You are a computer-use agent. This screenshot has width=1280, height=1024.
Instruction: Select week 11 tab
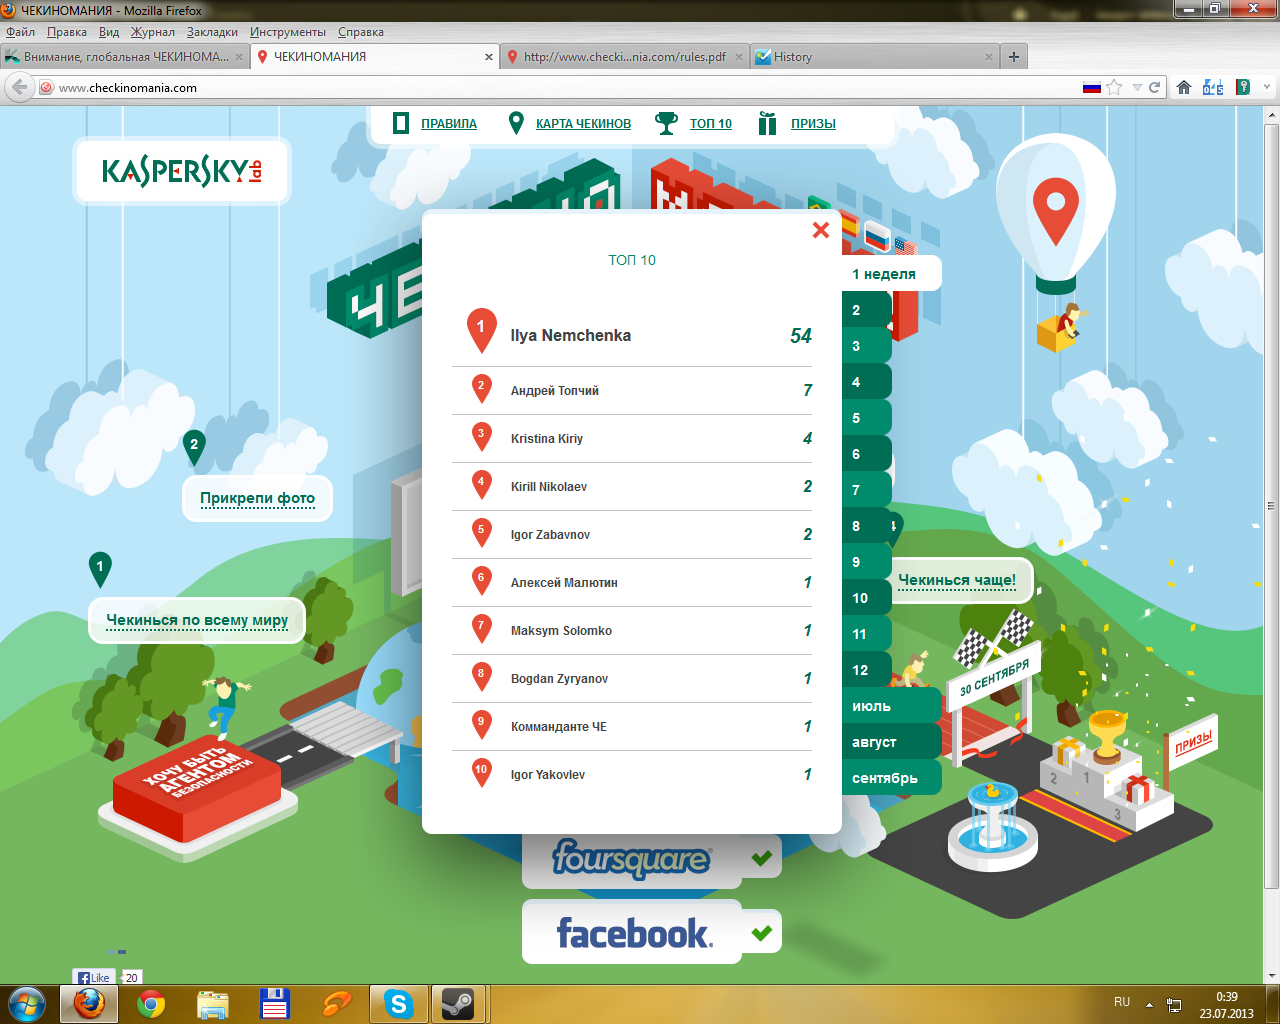click(x=866, y=634)
